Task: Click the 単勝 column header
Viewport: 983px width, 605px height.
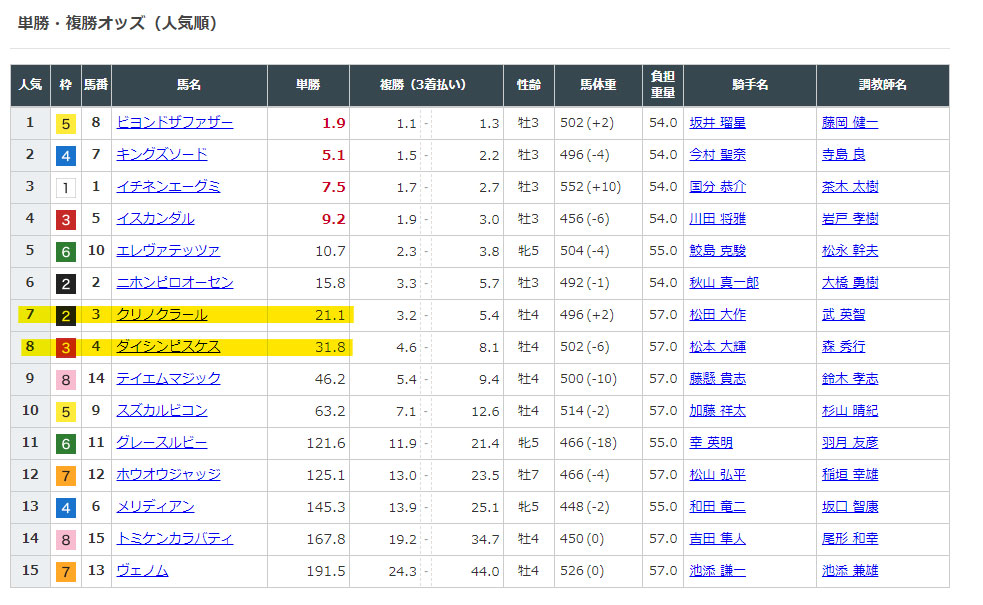Action: tap(308, 86)
